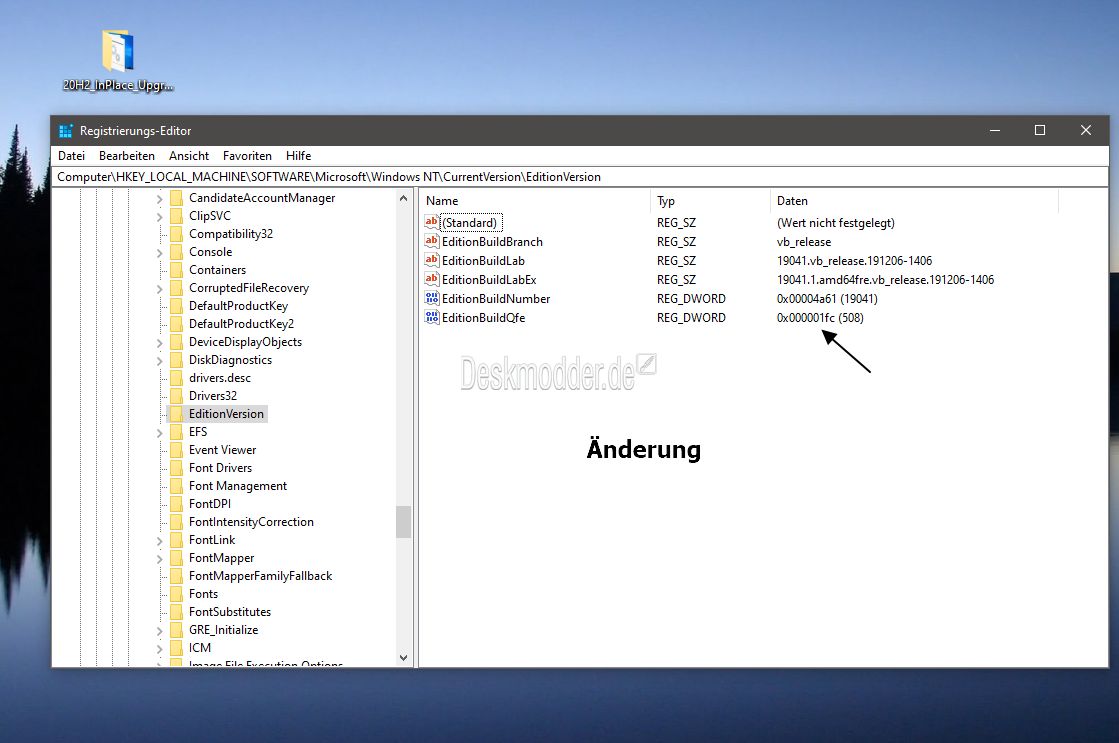Sort values by the Name column header
This screenshot has width=1119, height=743.
pos(535,201)
